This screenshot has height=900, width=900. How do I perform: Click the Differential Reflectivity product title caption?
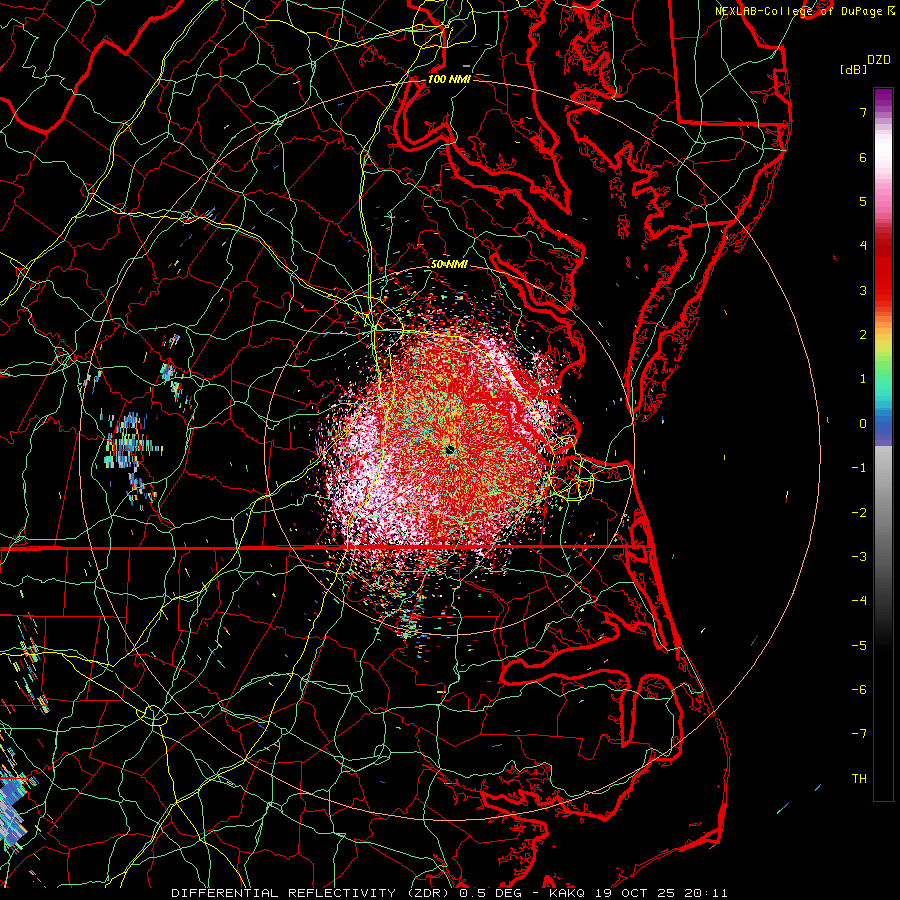(449, 893)
